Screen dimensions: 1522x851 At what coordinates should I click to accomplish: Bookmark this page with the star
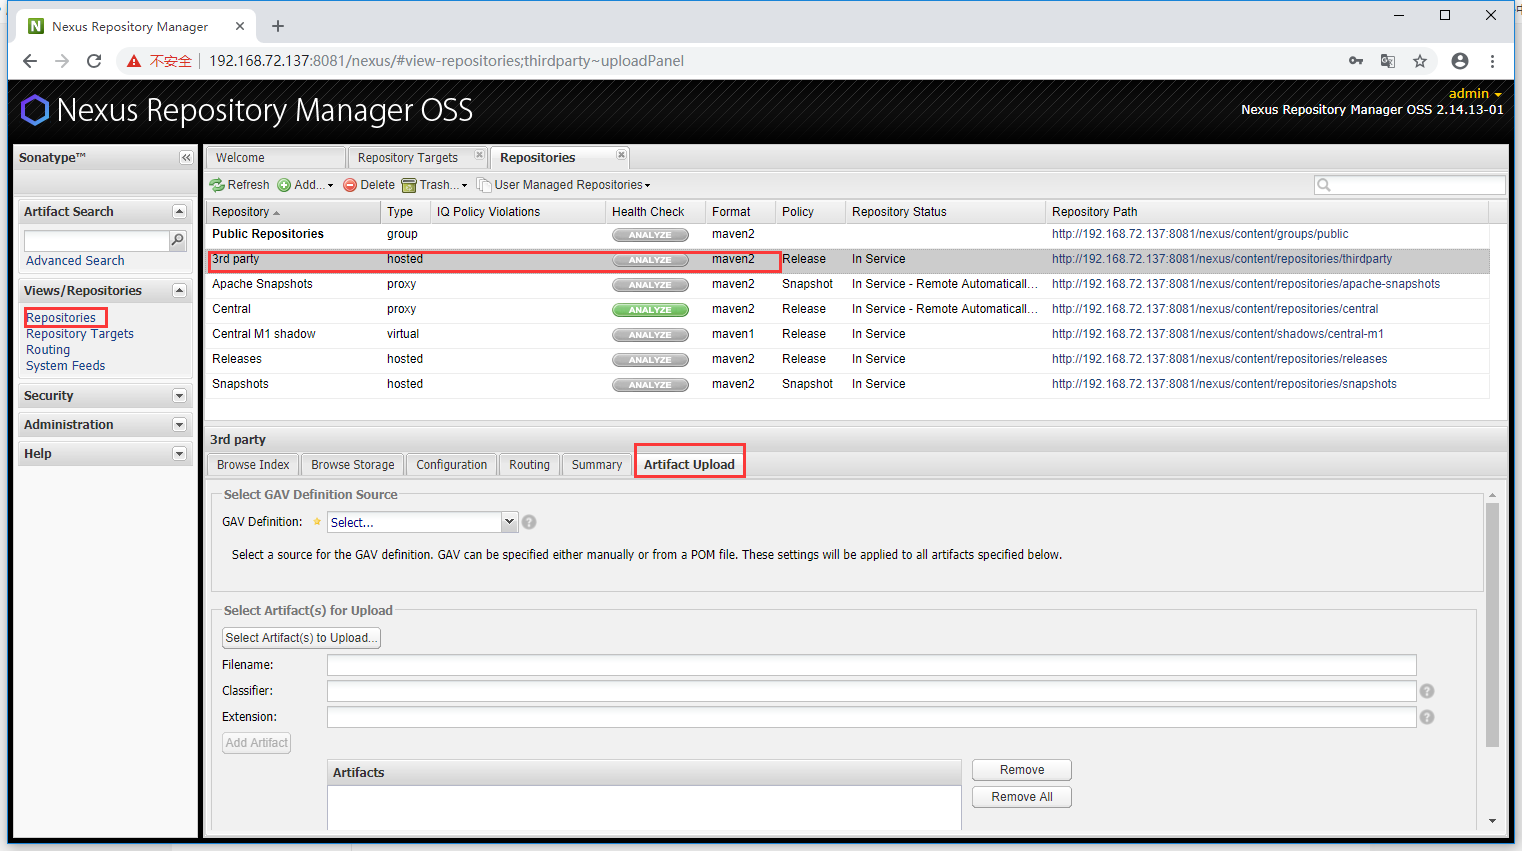1420,61
